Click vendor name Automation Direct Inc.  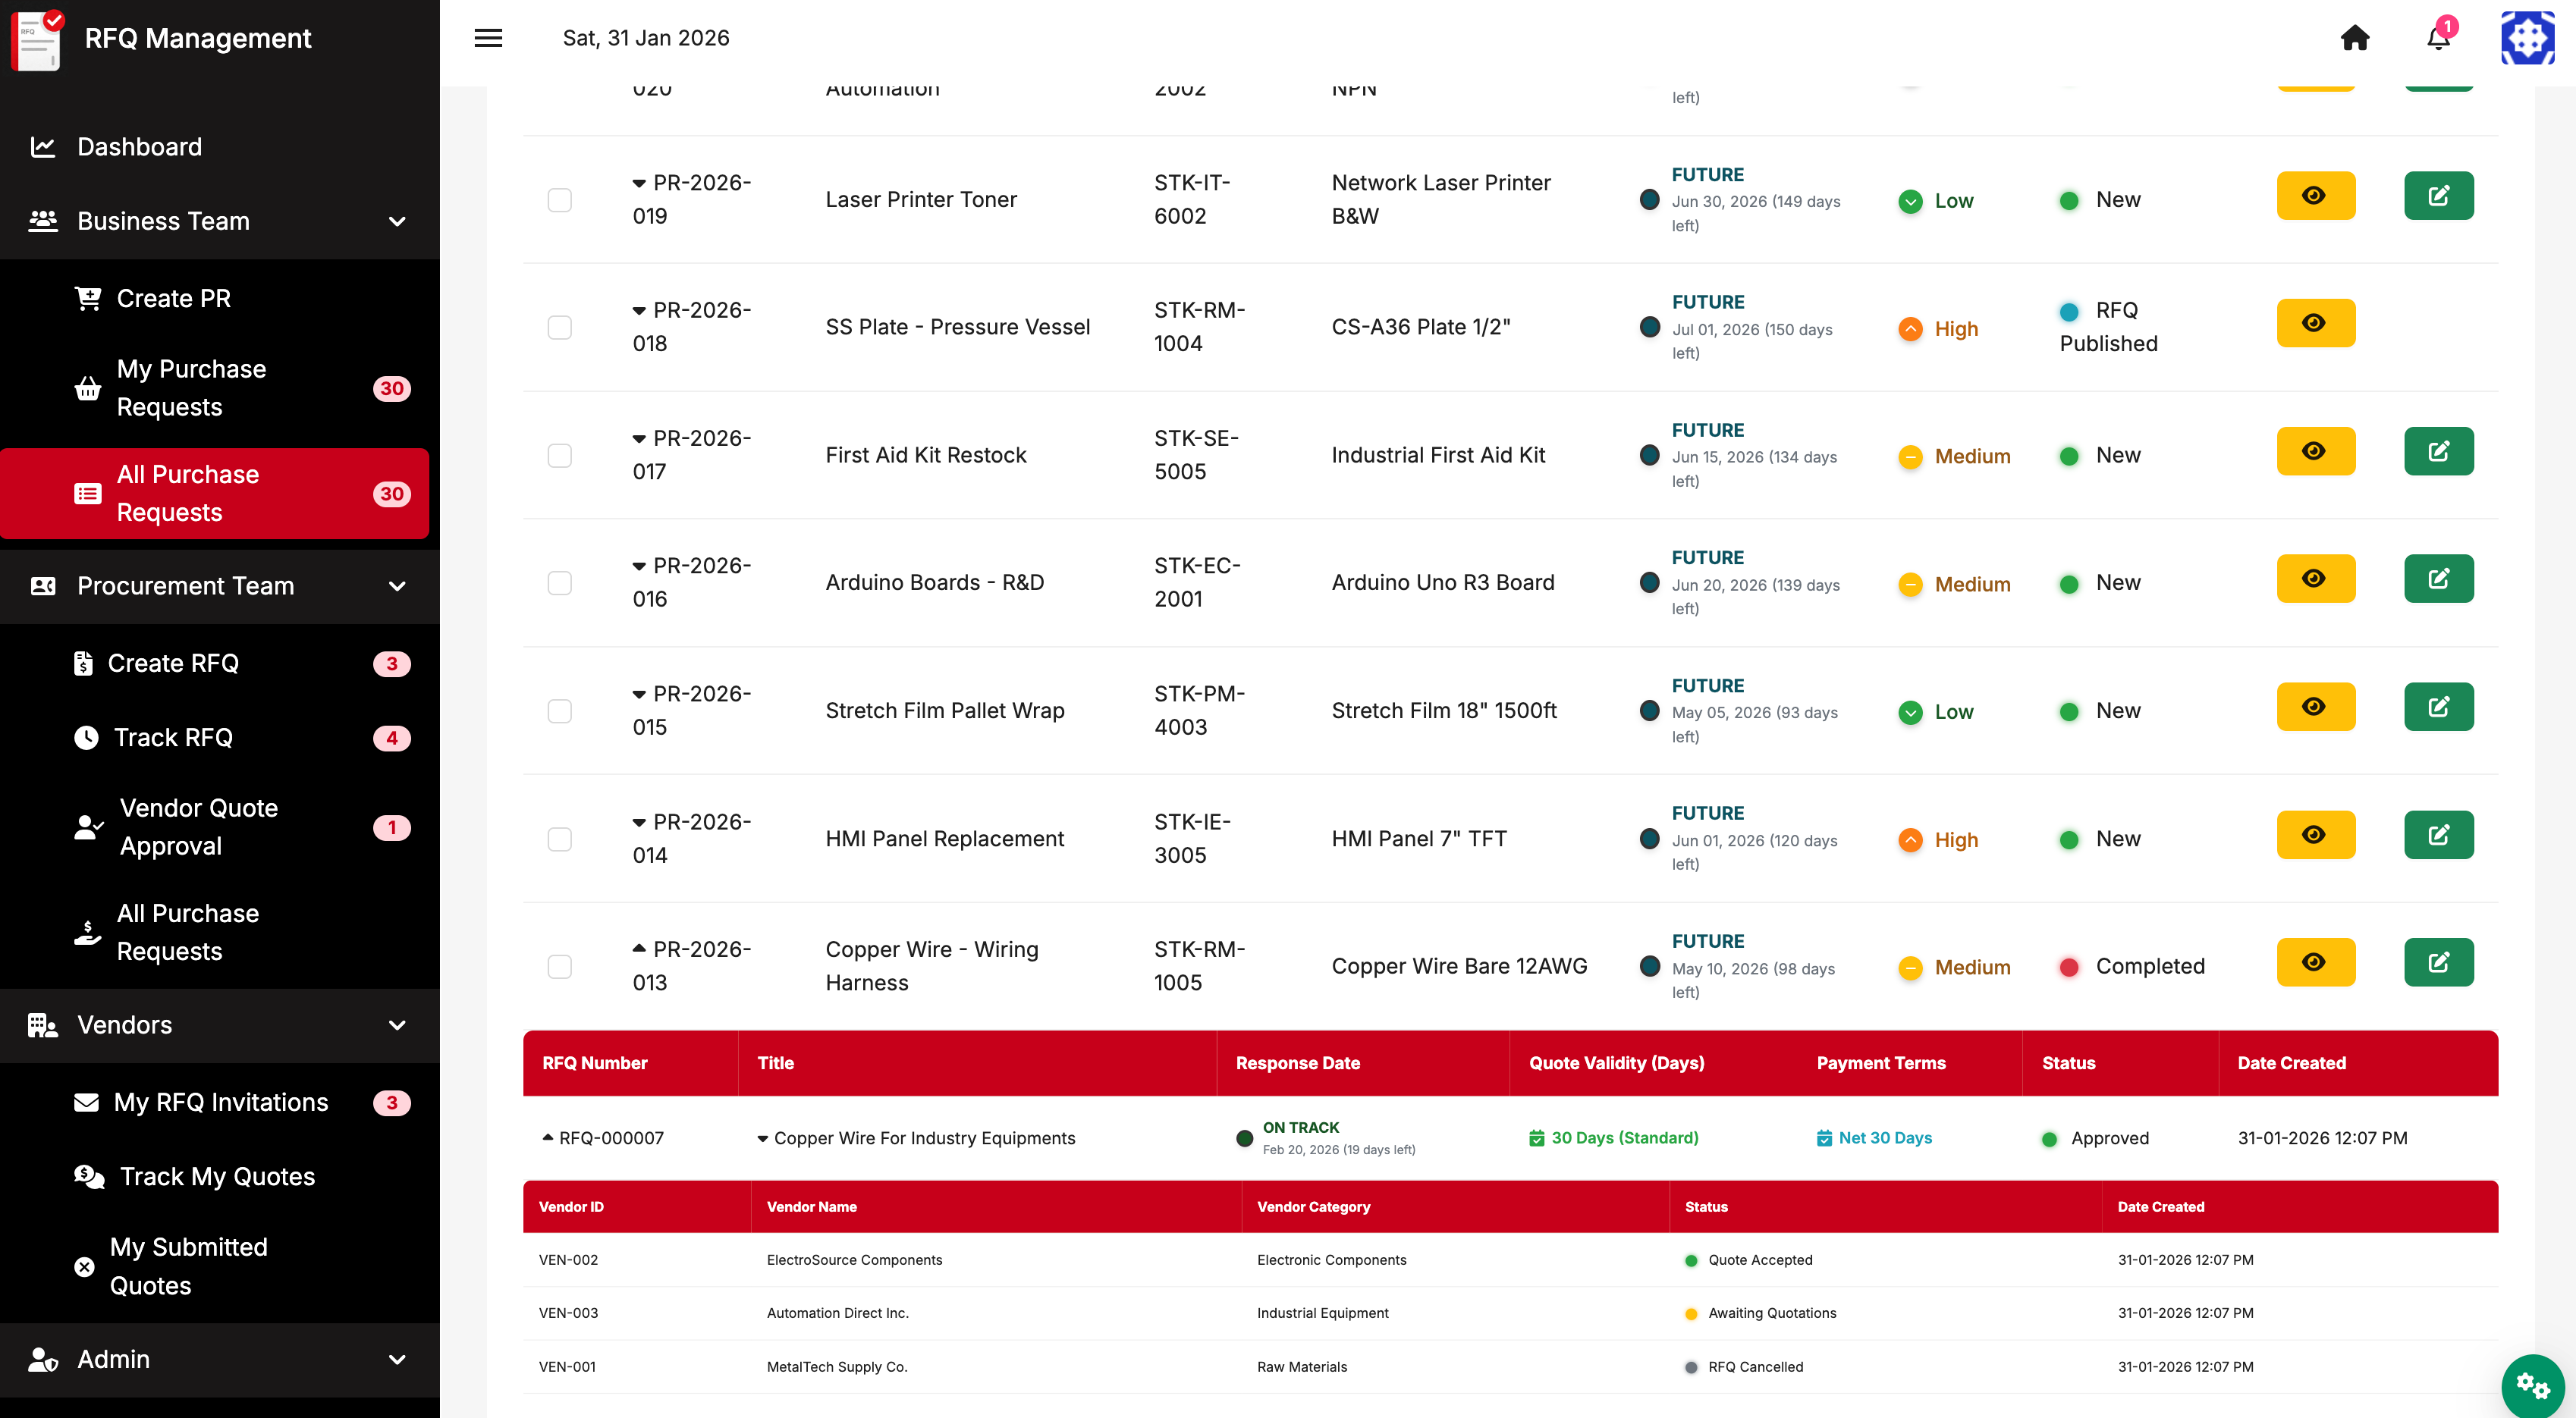tap(838, 1313)
